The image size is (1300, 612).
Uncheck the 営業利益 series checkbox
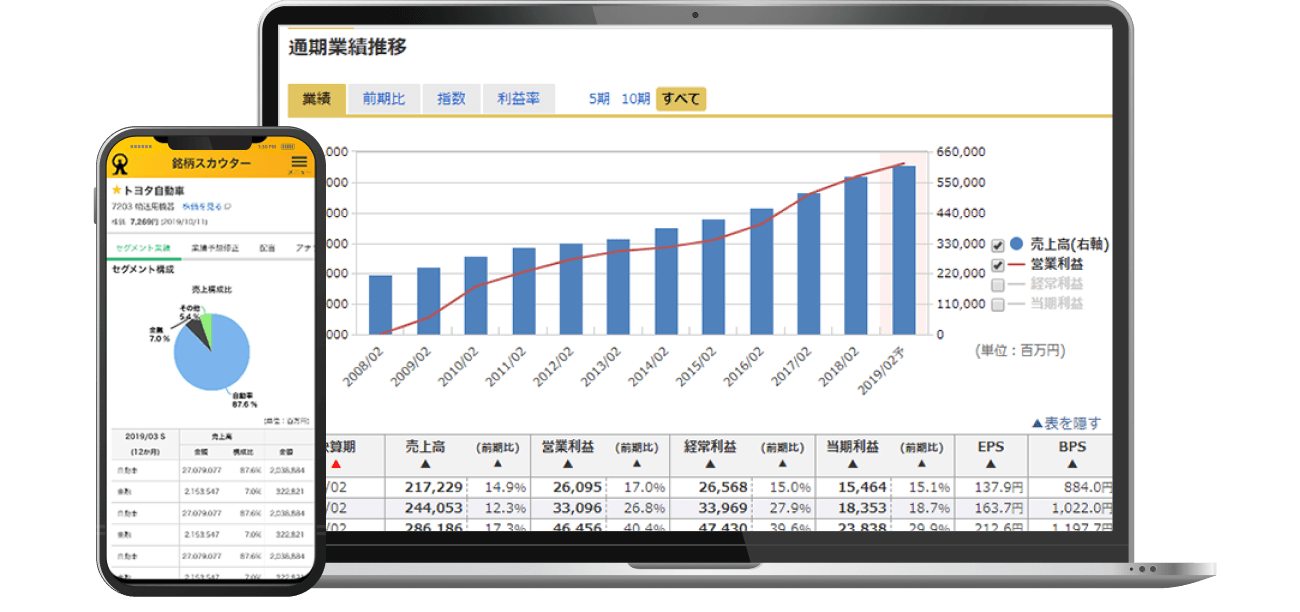[997, 265]
